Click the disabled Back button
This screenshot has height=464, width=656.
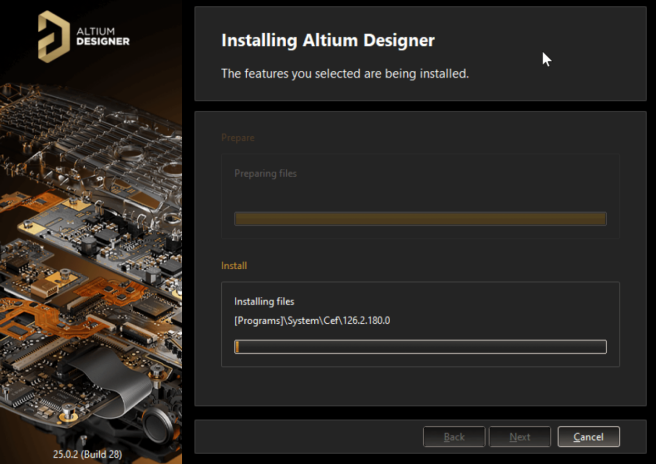454,437
